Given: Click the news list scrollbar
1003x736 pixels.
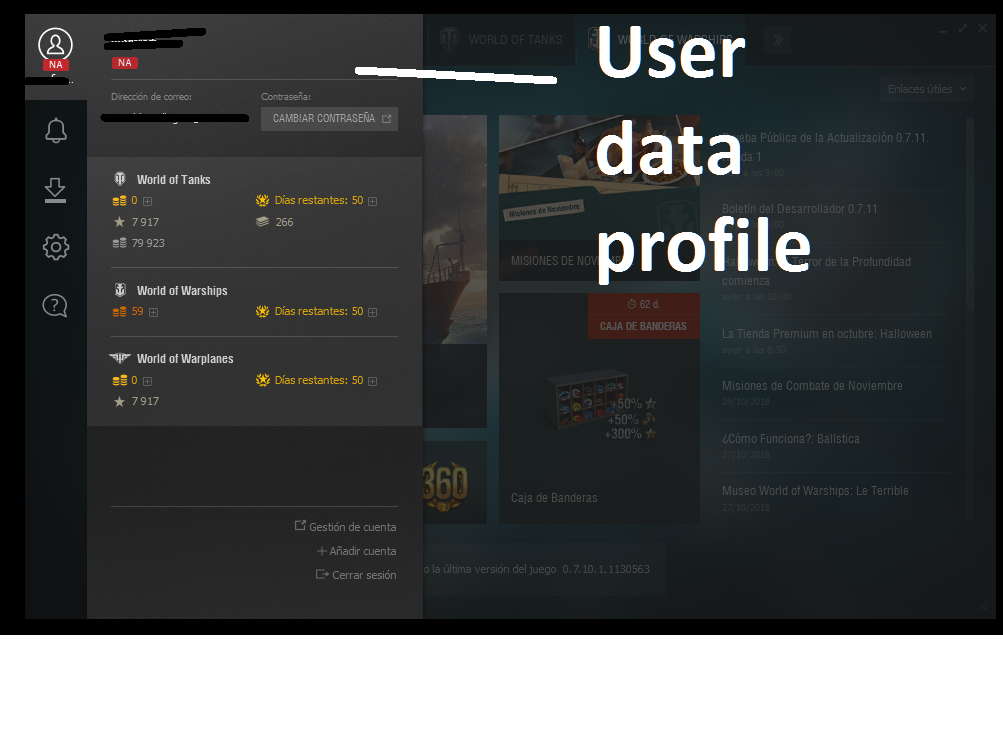Looking at the screenshot, I should coord(970,214).
